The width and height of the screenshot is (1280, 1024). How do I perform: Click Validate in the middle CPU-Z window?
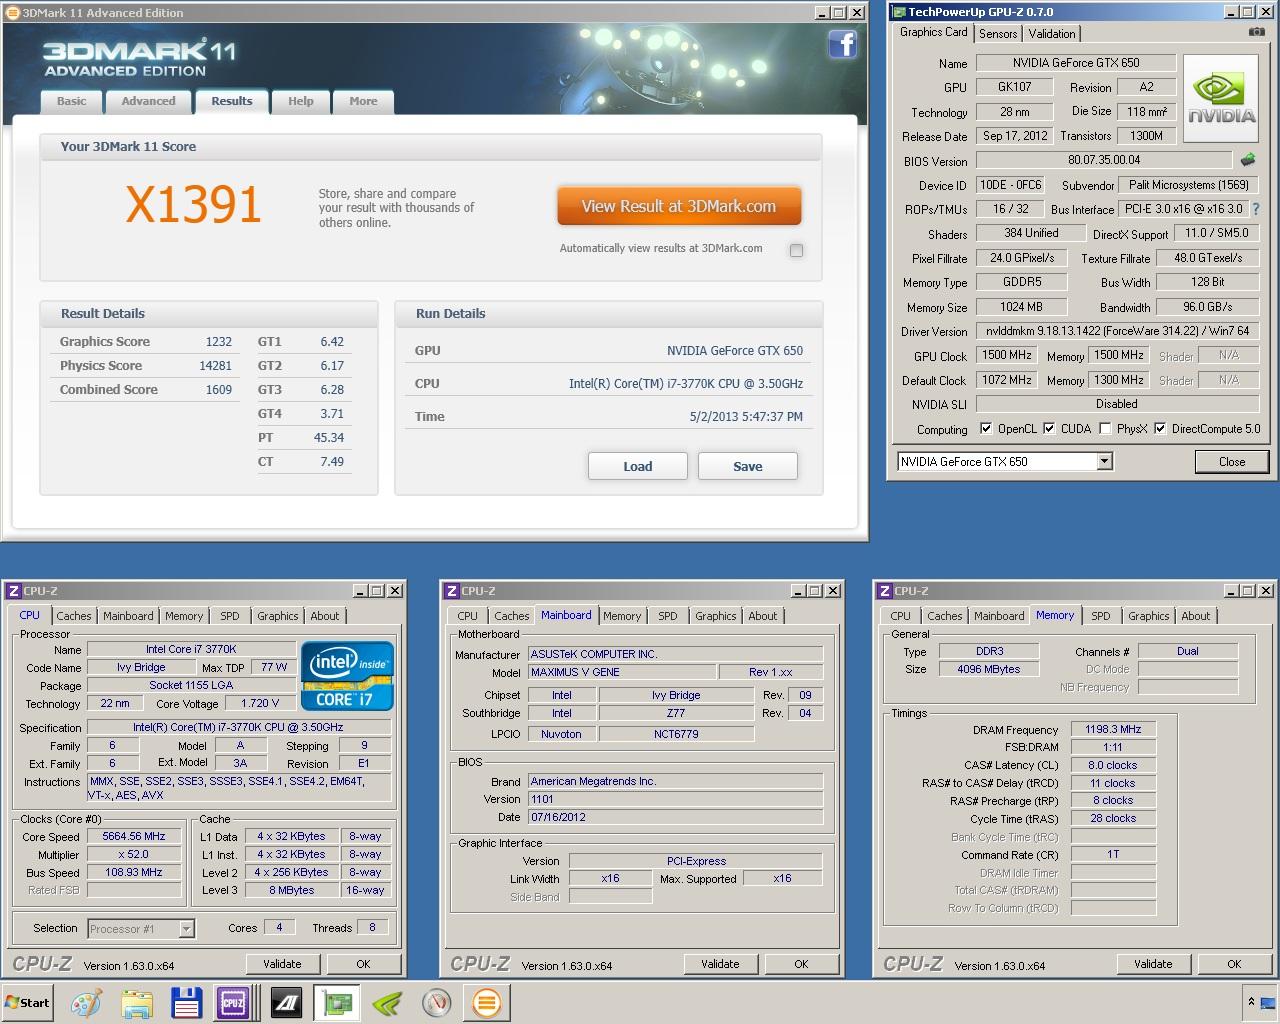720,964
